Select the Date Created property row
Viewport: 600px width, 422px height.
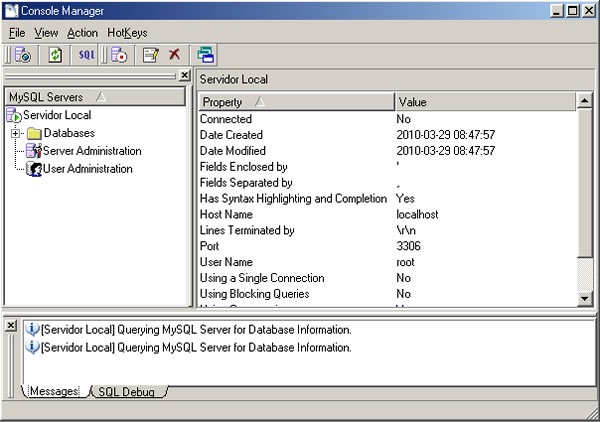coord(387,135)
